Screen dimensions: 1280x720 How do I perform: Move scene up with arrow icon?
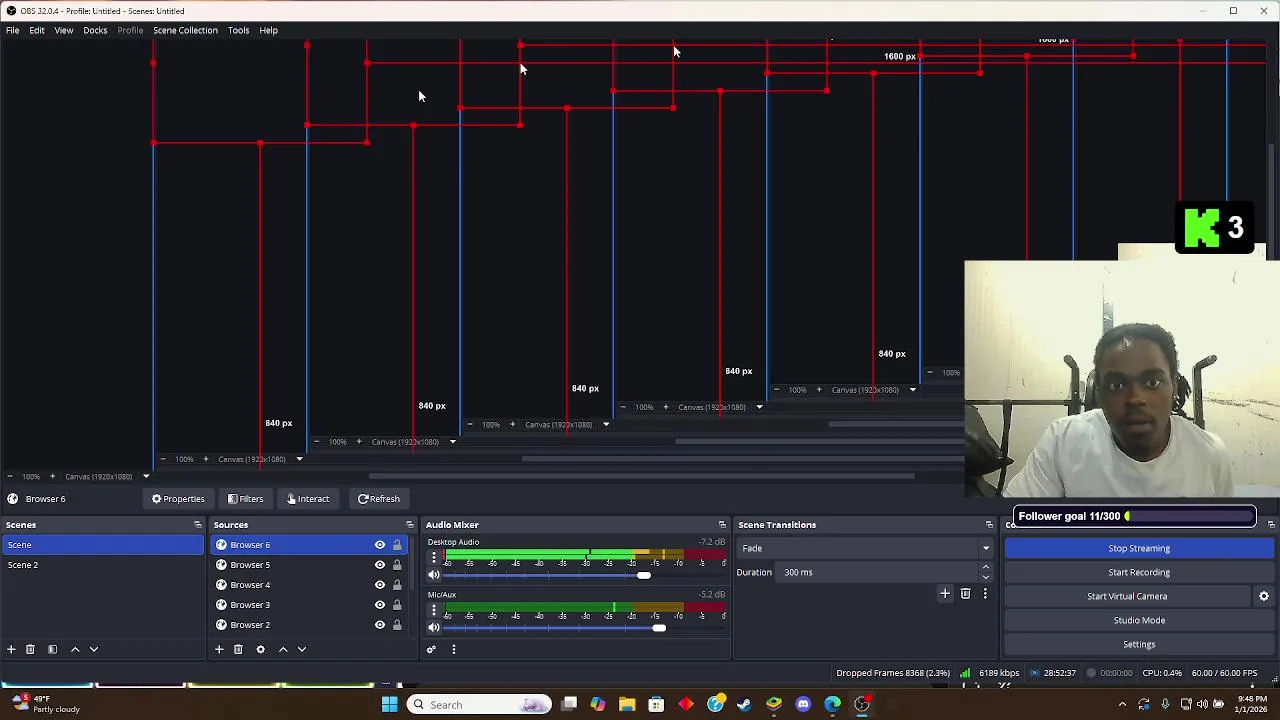75,649
